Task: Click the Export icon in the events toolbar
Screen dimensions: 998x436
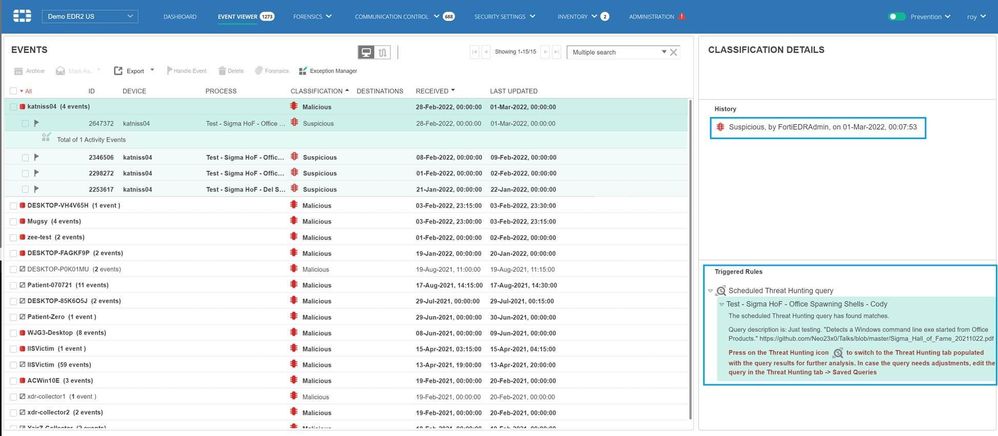Action: [119, 71]
